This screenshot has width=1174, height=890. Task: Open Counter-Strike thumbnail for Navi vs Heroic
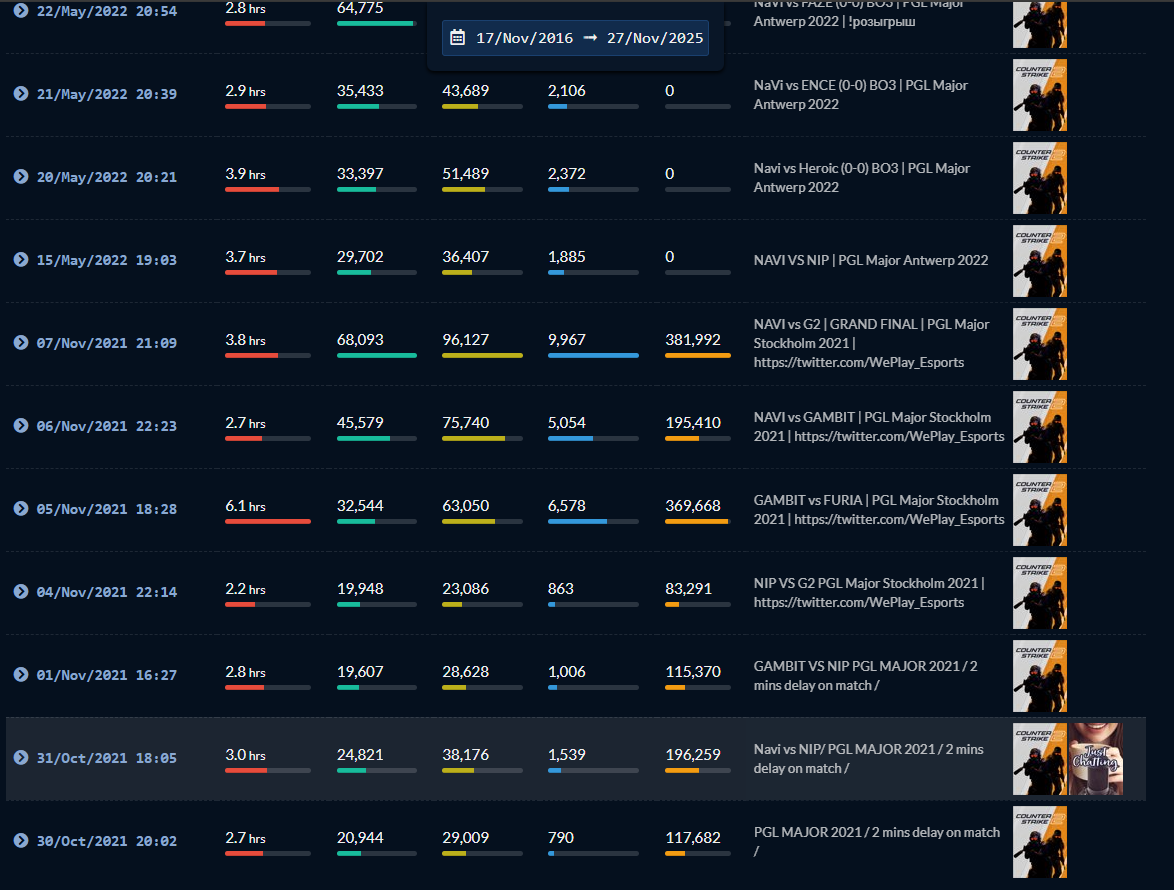coord(1039,178)
